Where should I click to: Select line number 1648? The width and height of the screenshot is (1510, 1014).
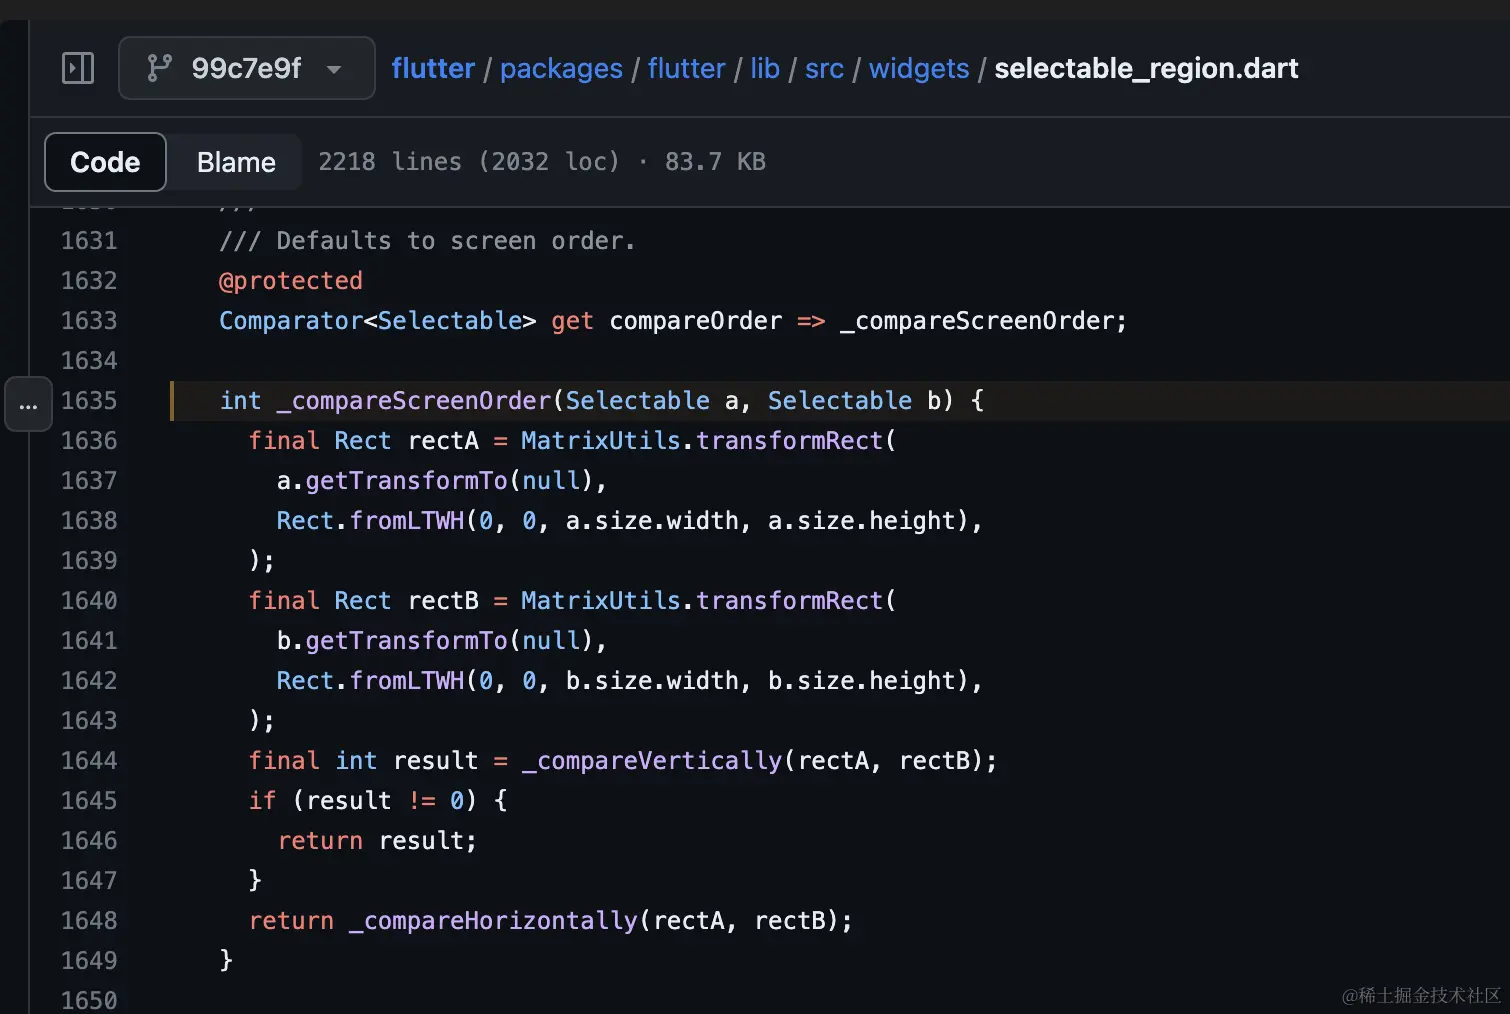pos(89,921)
